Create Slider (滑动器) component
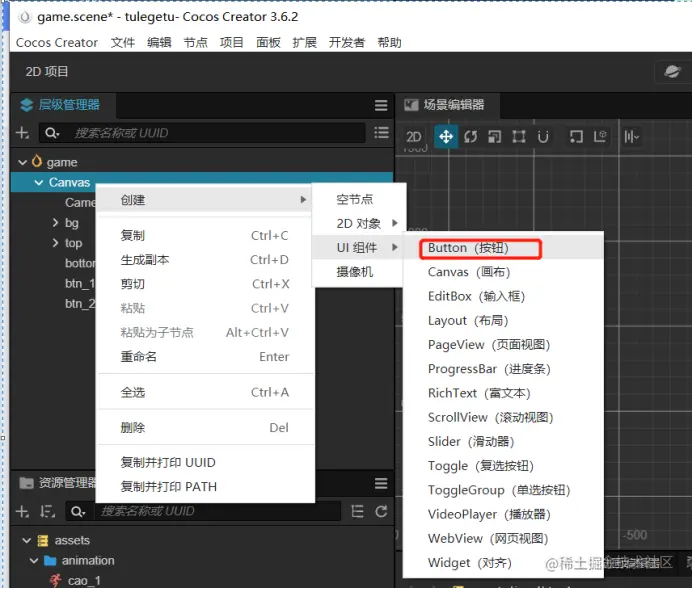 click(x=503, y=442)
